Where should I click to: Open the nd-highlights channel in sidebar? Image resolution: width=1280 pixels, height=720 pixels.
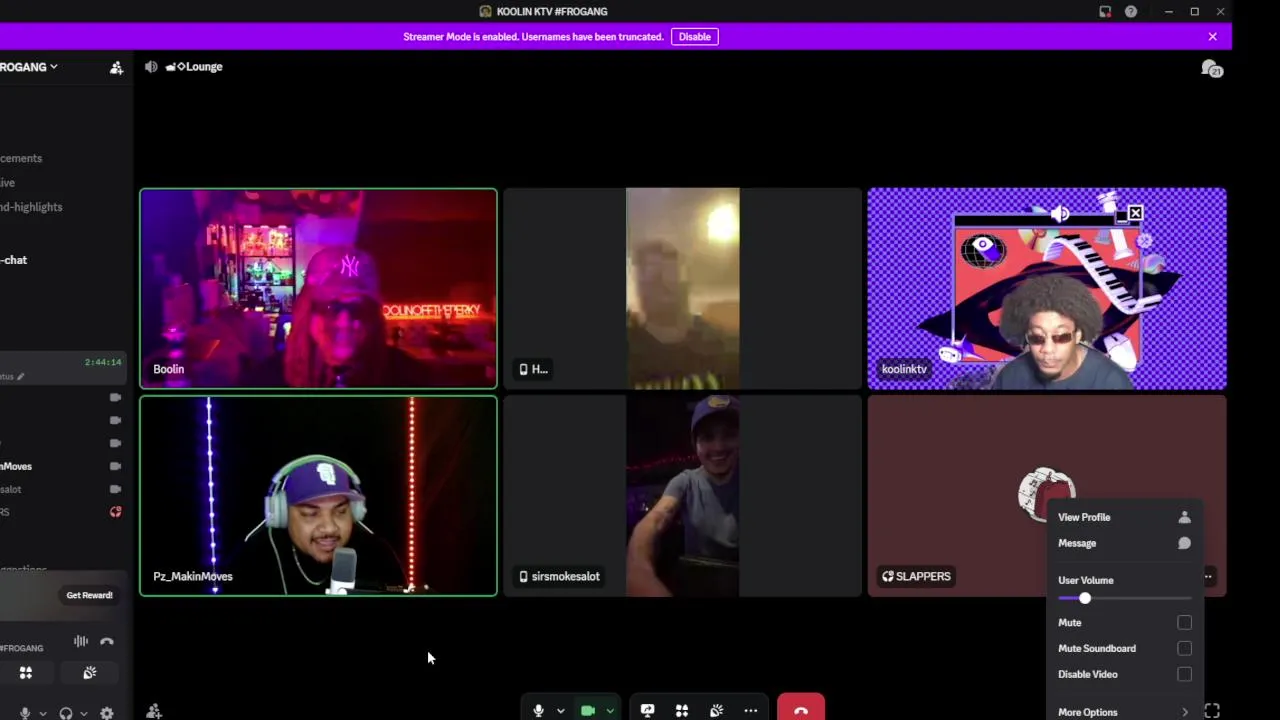coord(31,207)
